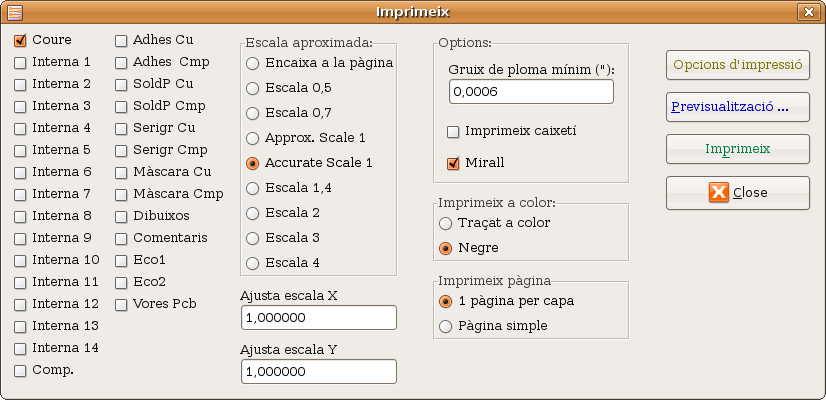Focus the Ajusta escala X field

pos(319,318)
